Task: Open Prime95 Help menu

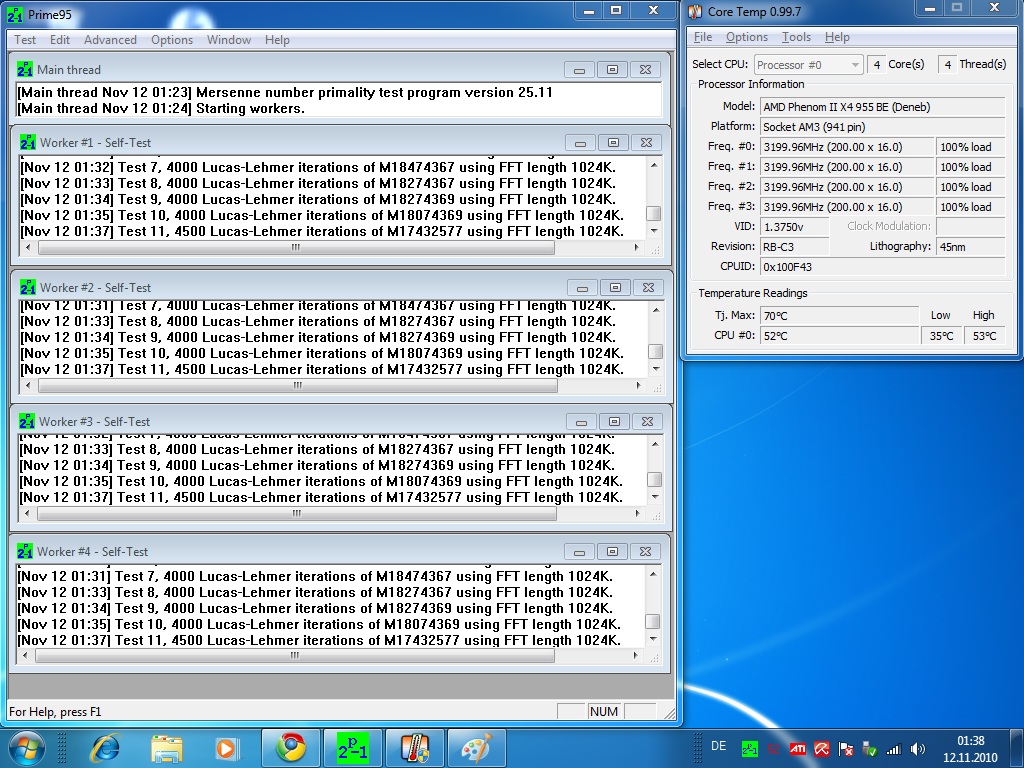Action: coord(277,40)
